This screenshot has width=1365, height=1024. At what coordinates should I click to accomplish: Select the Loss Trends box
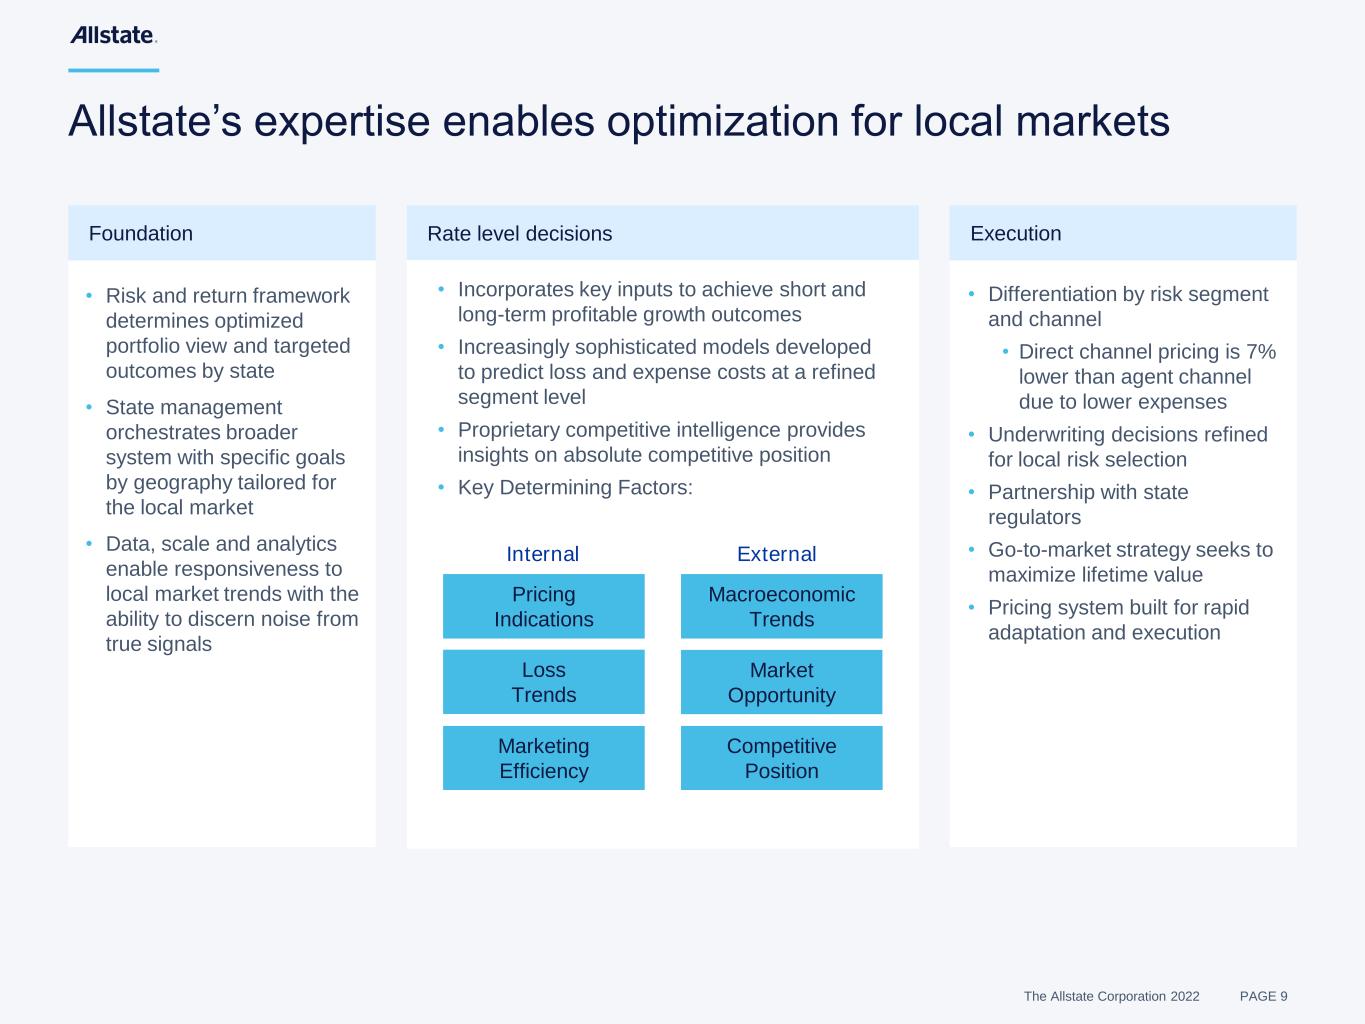pyautogui.click(x=543, y=682)
